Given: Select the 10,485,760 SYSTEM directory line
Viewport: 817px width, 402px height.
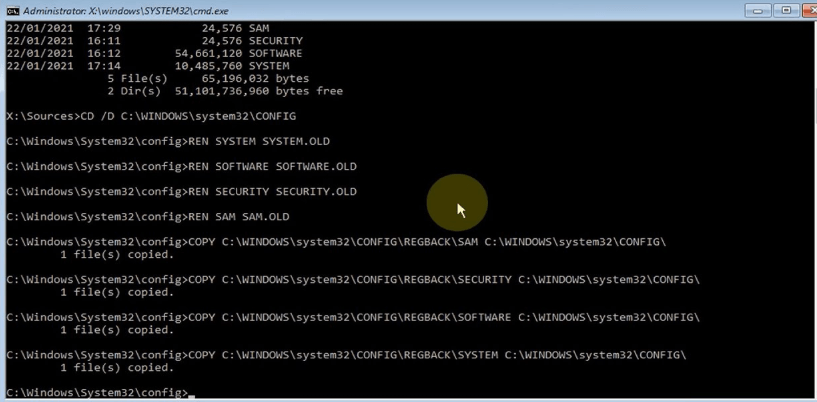Looking at the screenshot, I should (x=148, y=66).
